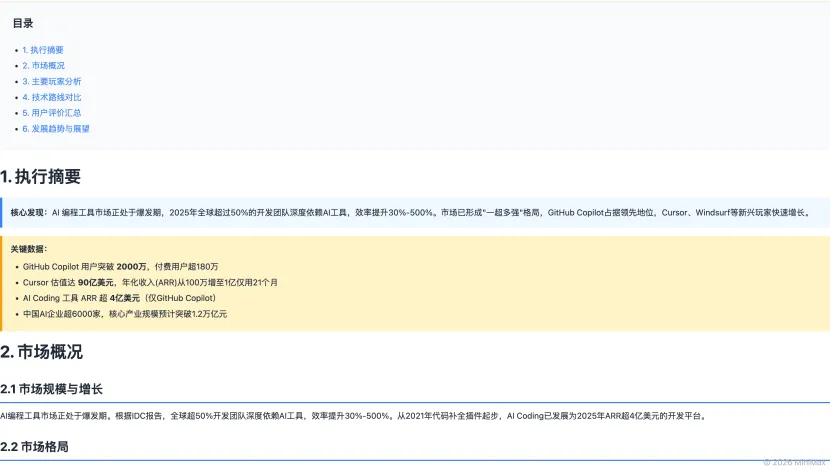
Task: Click the large 1. 执行摘要 section heading
Action: tap(40, 177)
